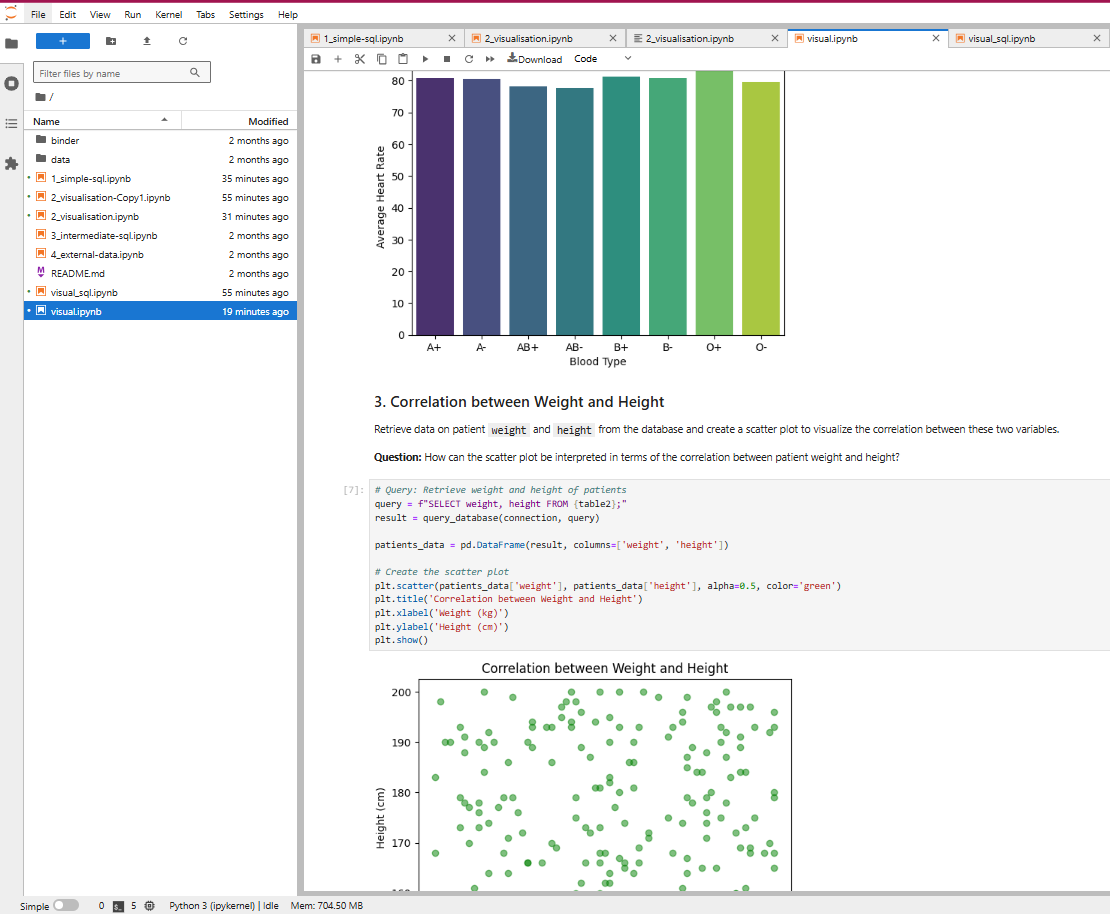Close the visual_sql.ipynb tab
1110x915 pixels.
(x=1097, y=38)
